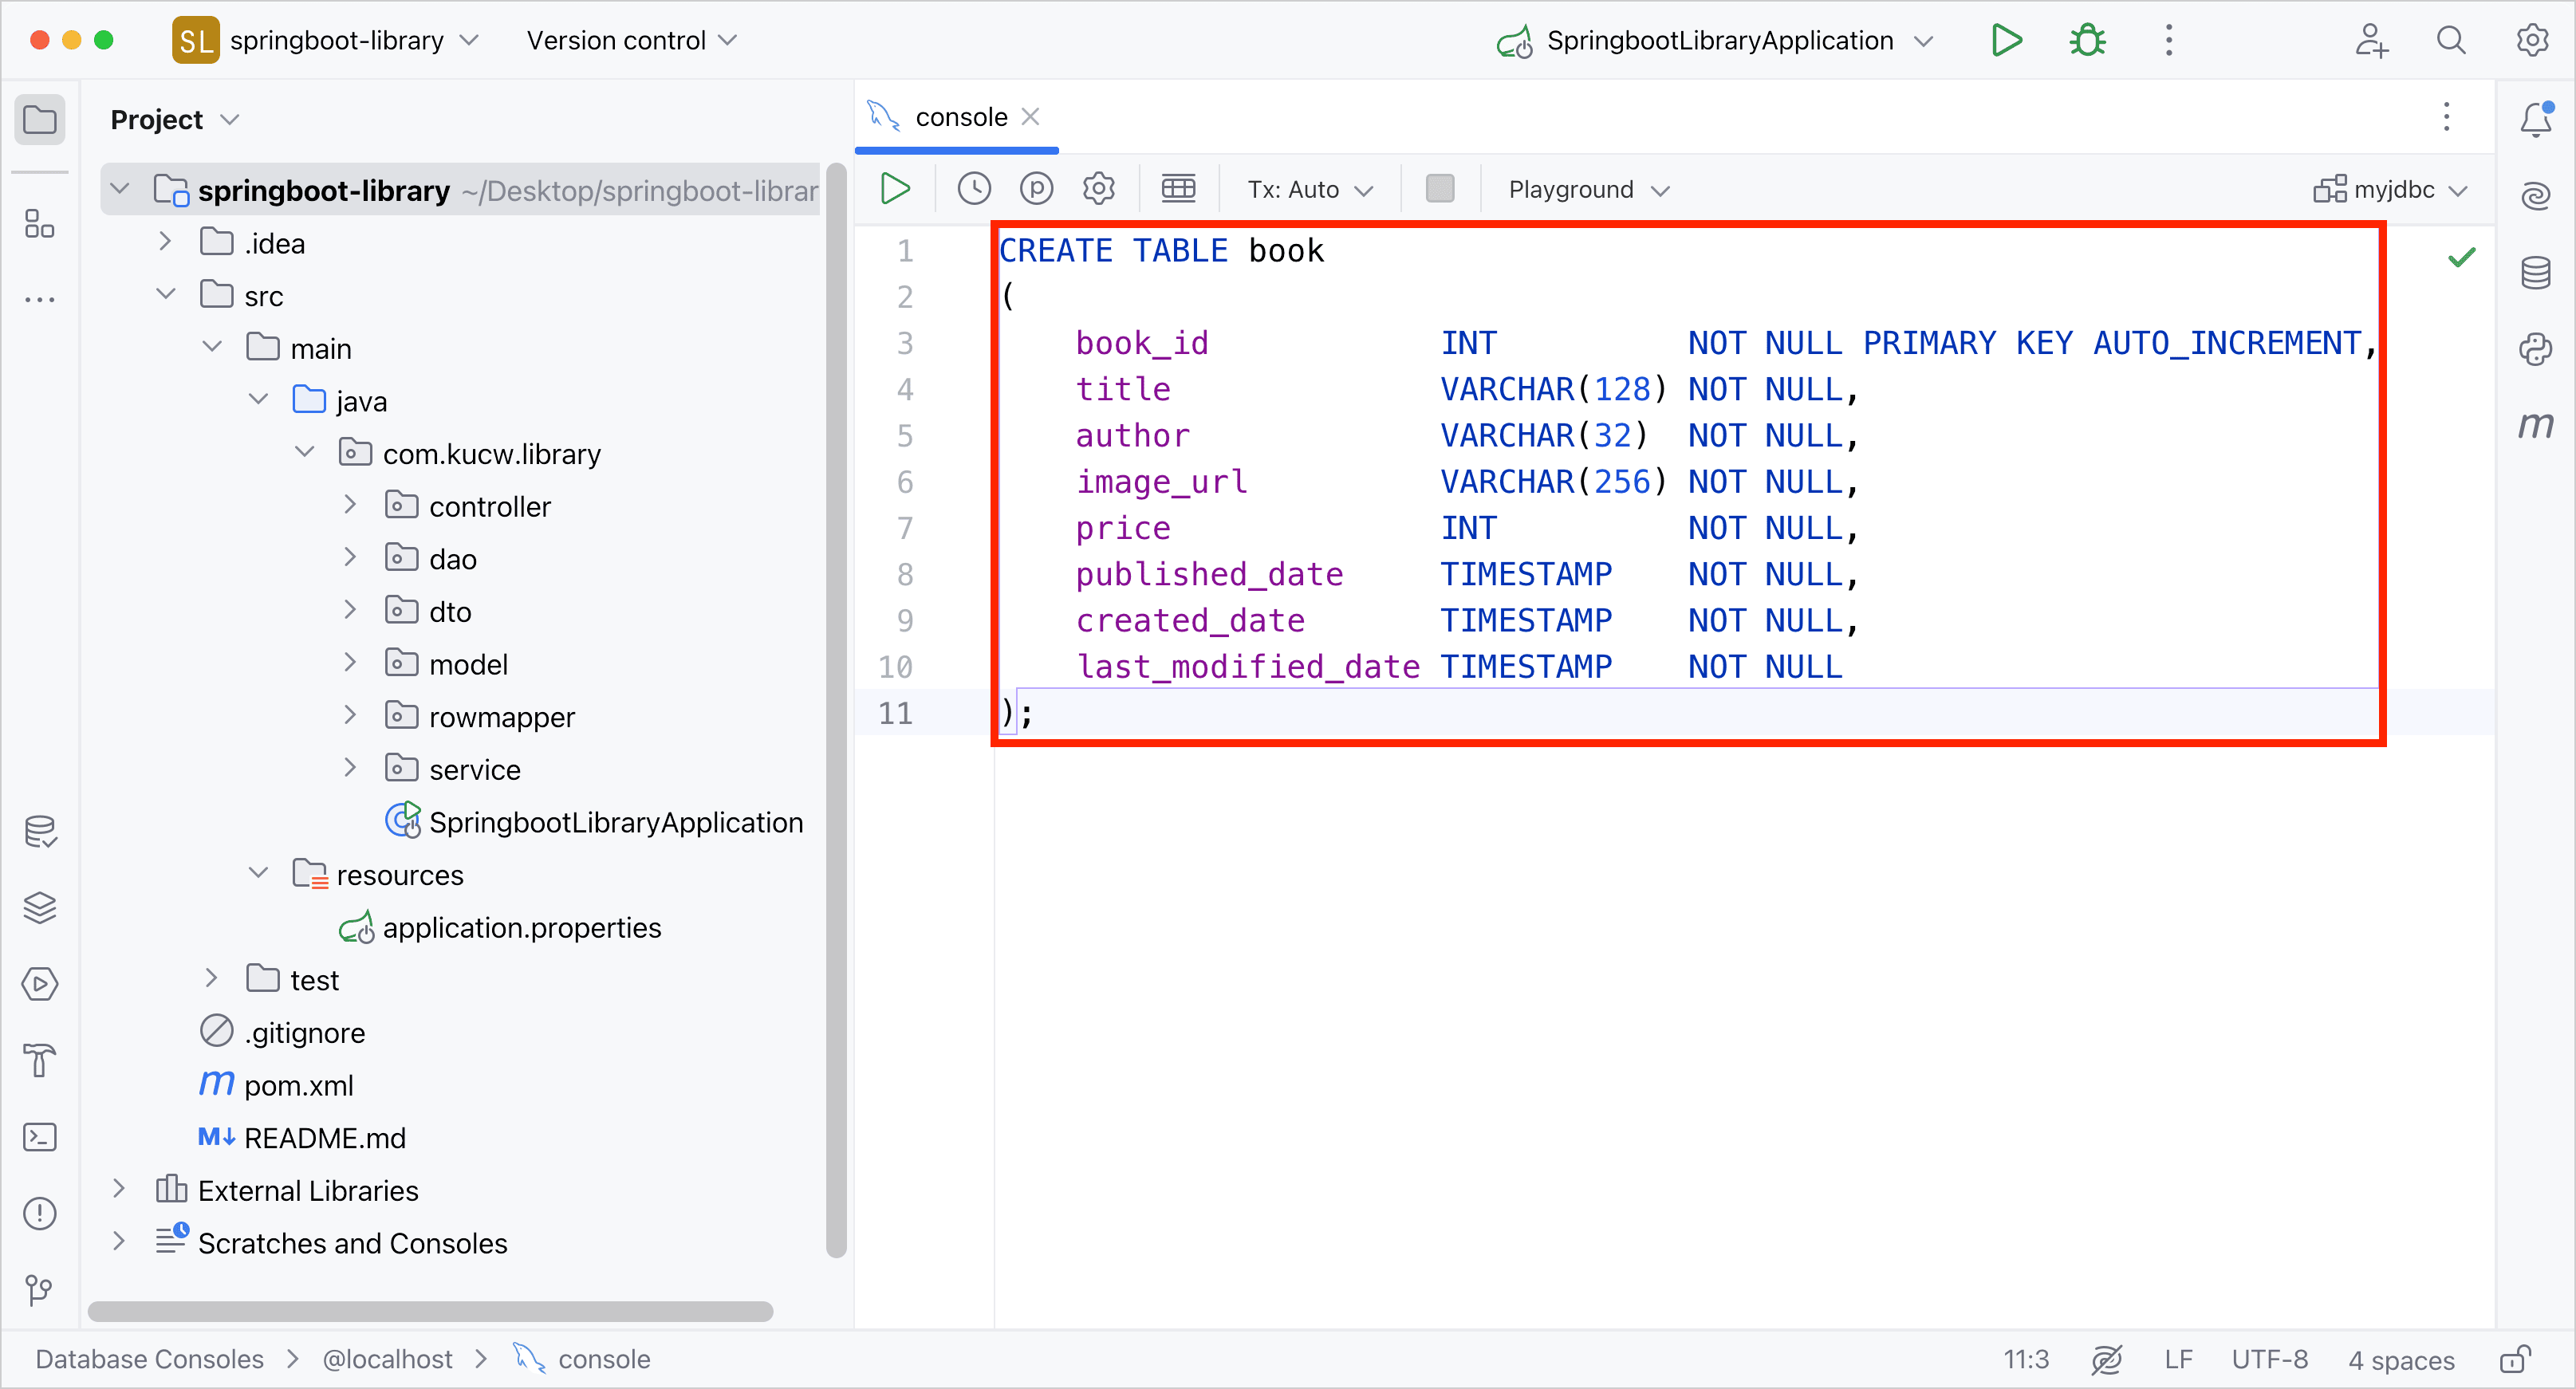Collapse the src folder
Image resolution: width=2576 pixels, height=1389 pixels.
point(166,294)
